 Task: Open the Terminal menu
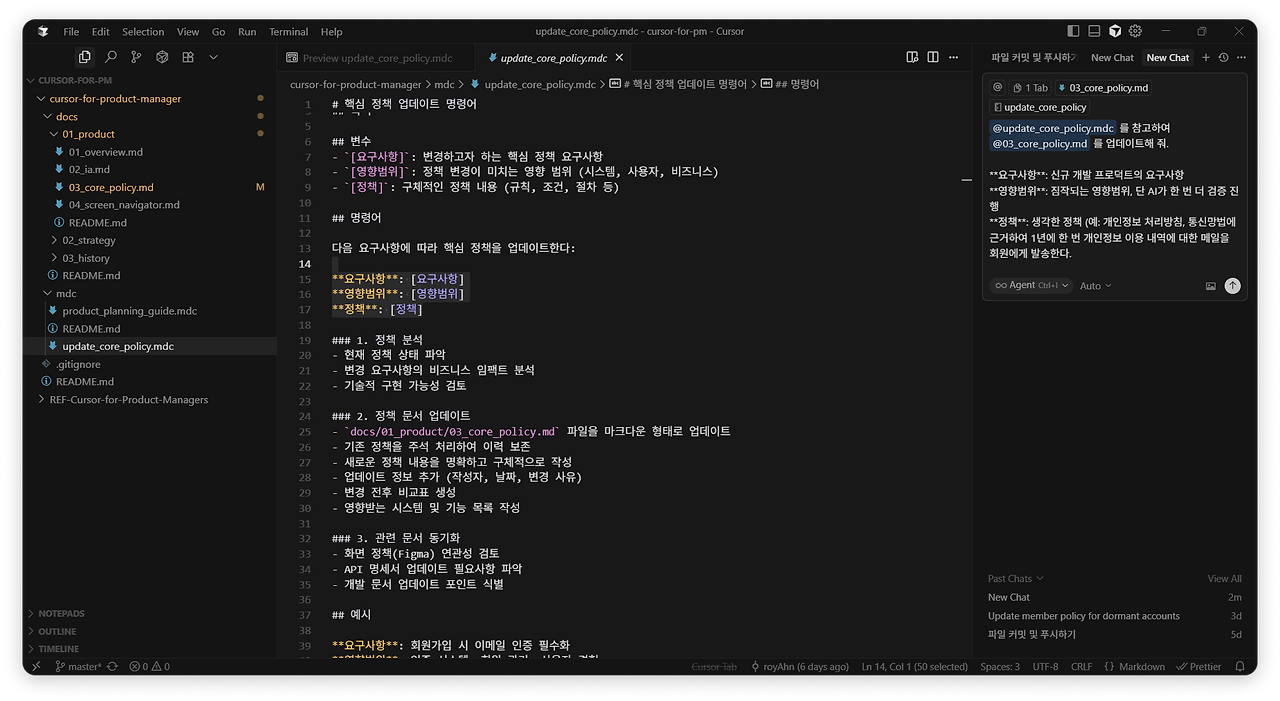(x=288, y=31)
